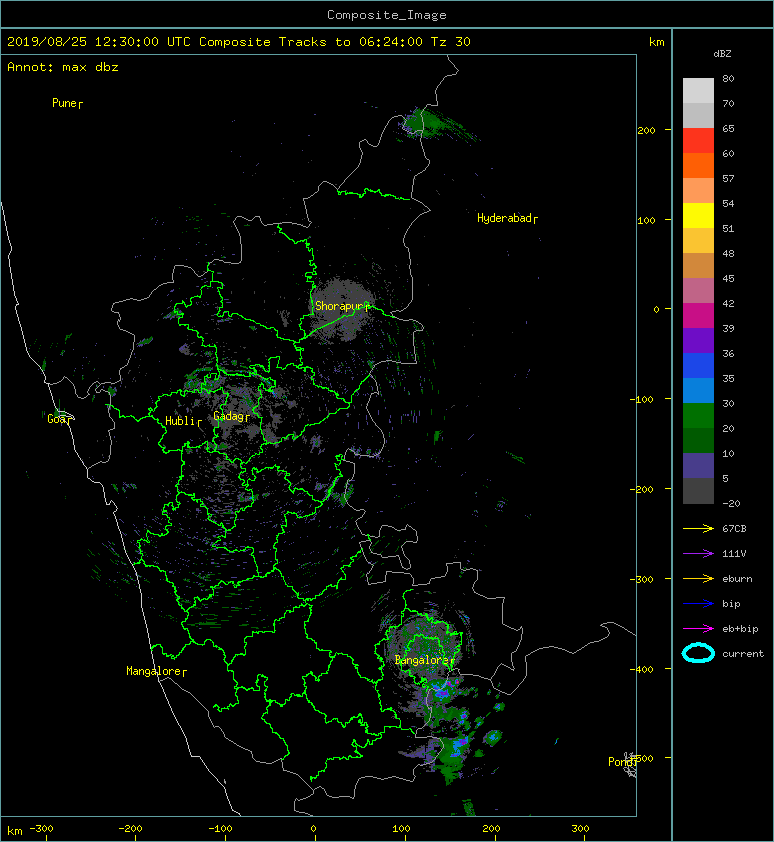Click the purple 39 dBZ swatch

[698, 340]
